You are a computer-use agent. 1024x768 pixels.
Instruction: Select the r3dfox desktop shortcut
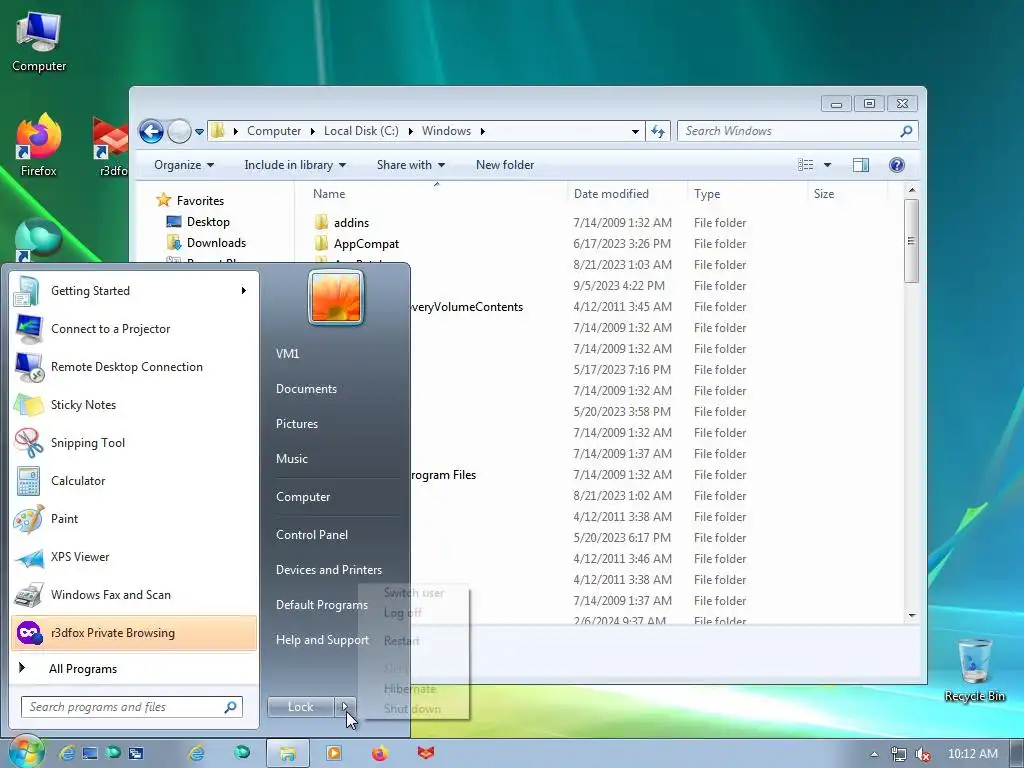pyautogui.click(x=110, y=145)
